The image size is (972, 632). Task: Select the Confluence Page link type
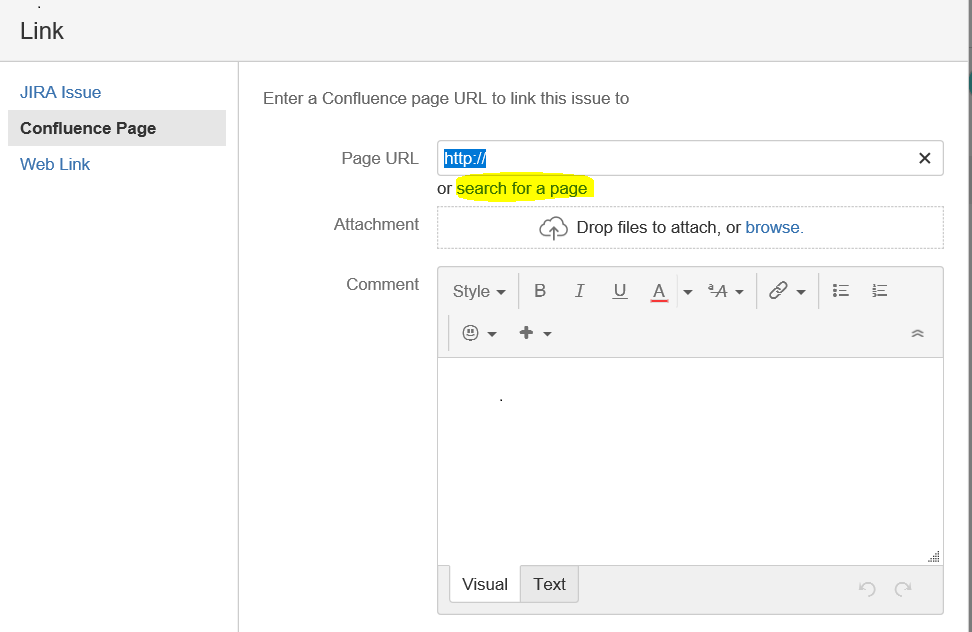[x=117, y=128]
